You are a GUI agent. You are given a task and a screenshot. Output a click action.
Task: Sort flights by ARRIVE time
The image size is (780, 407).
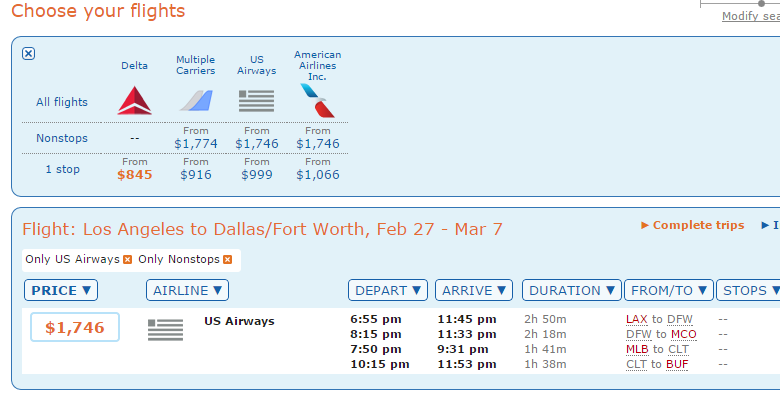coord(474,290)
